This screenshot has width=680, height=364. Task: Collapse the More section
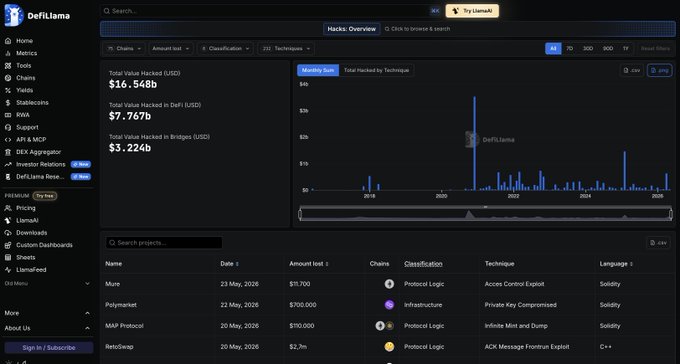point(47,313)
